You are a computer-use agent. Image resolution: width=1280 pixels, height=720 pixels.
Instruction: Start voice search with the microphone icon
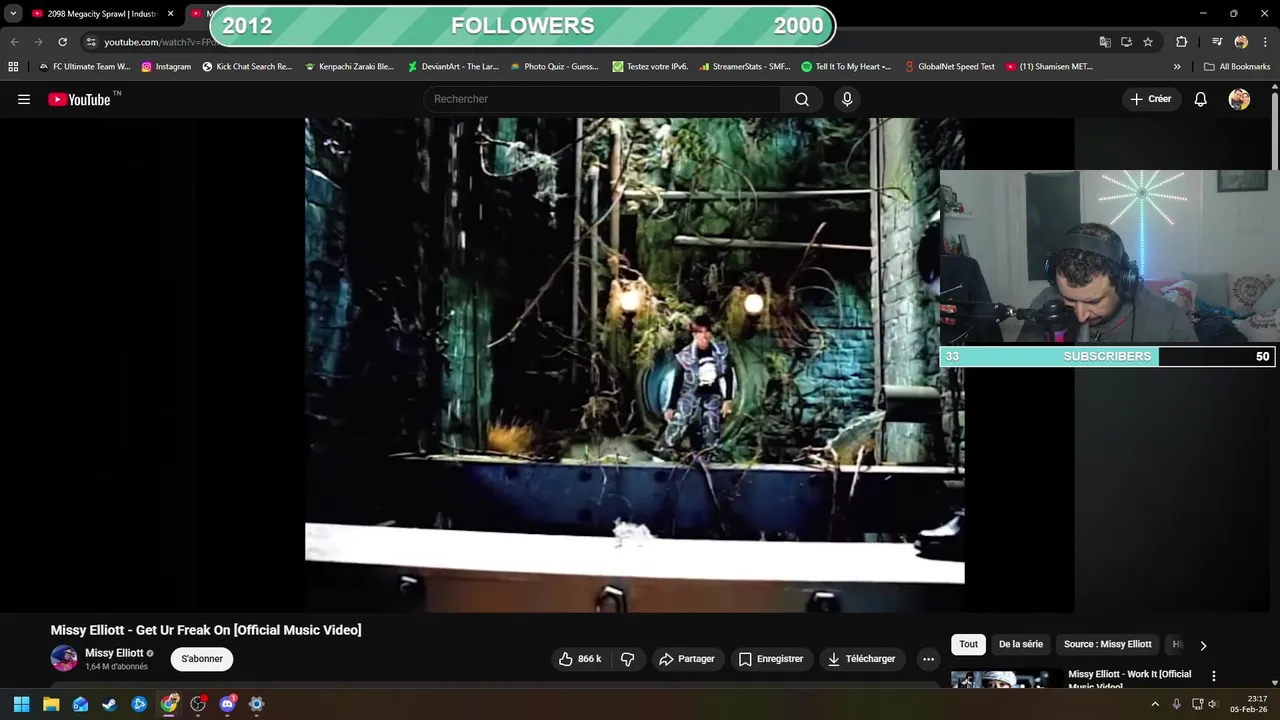[847, 99]
